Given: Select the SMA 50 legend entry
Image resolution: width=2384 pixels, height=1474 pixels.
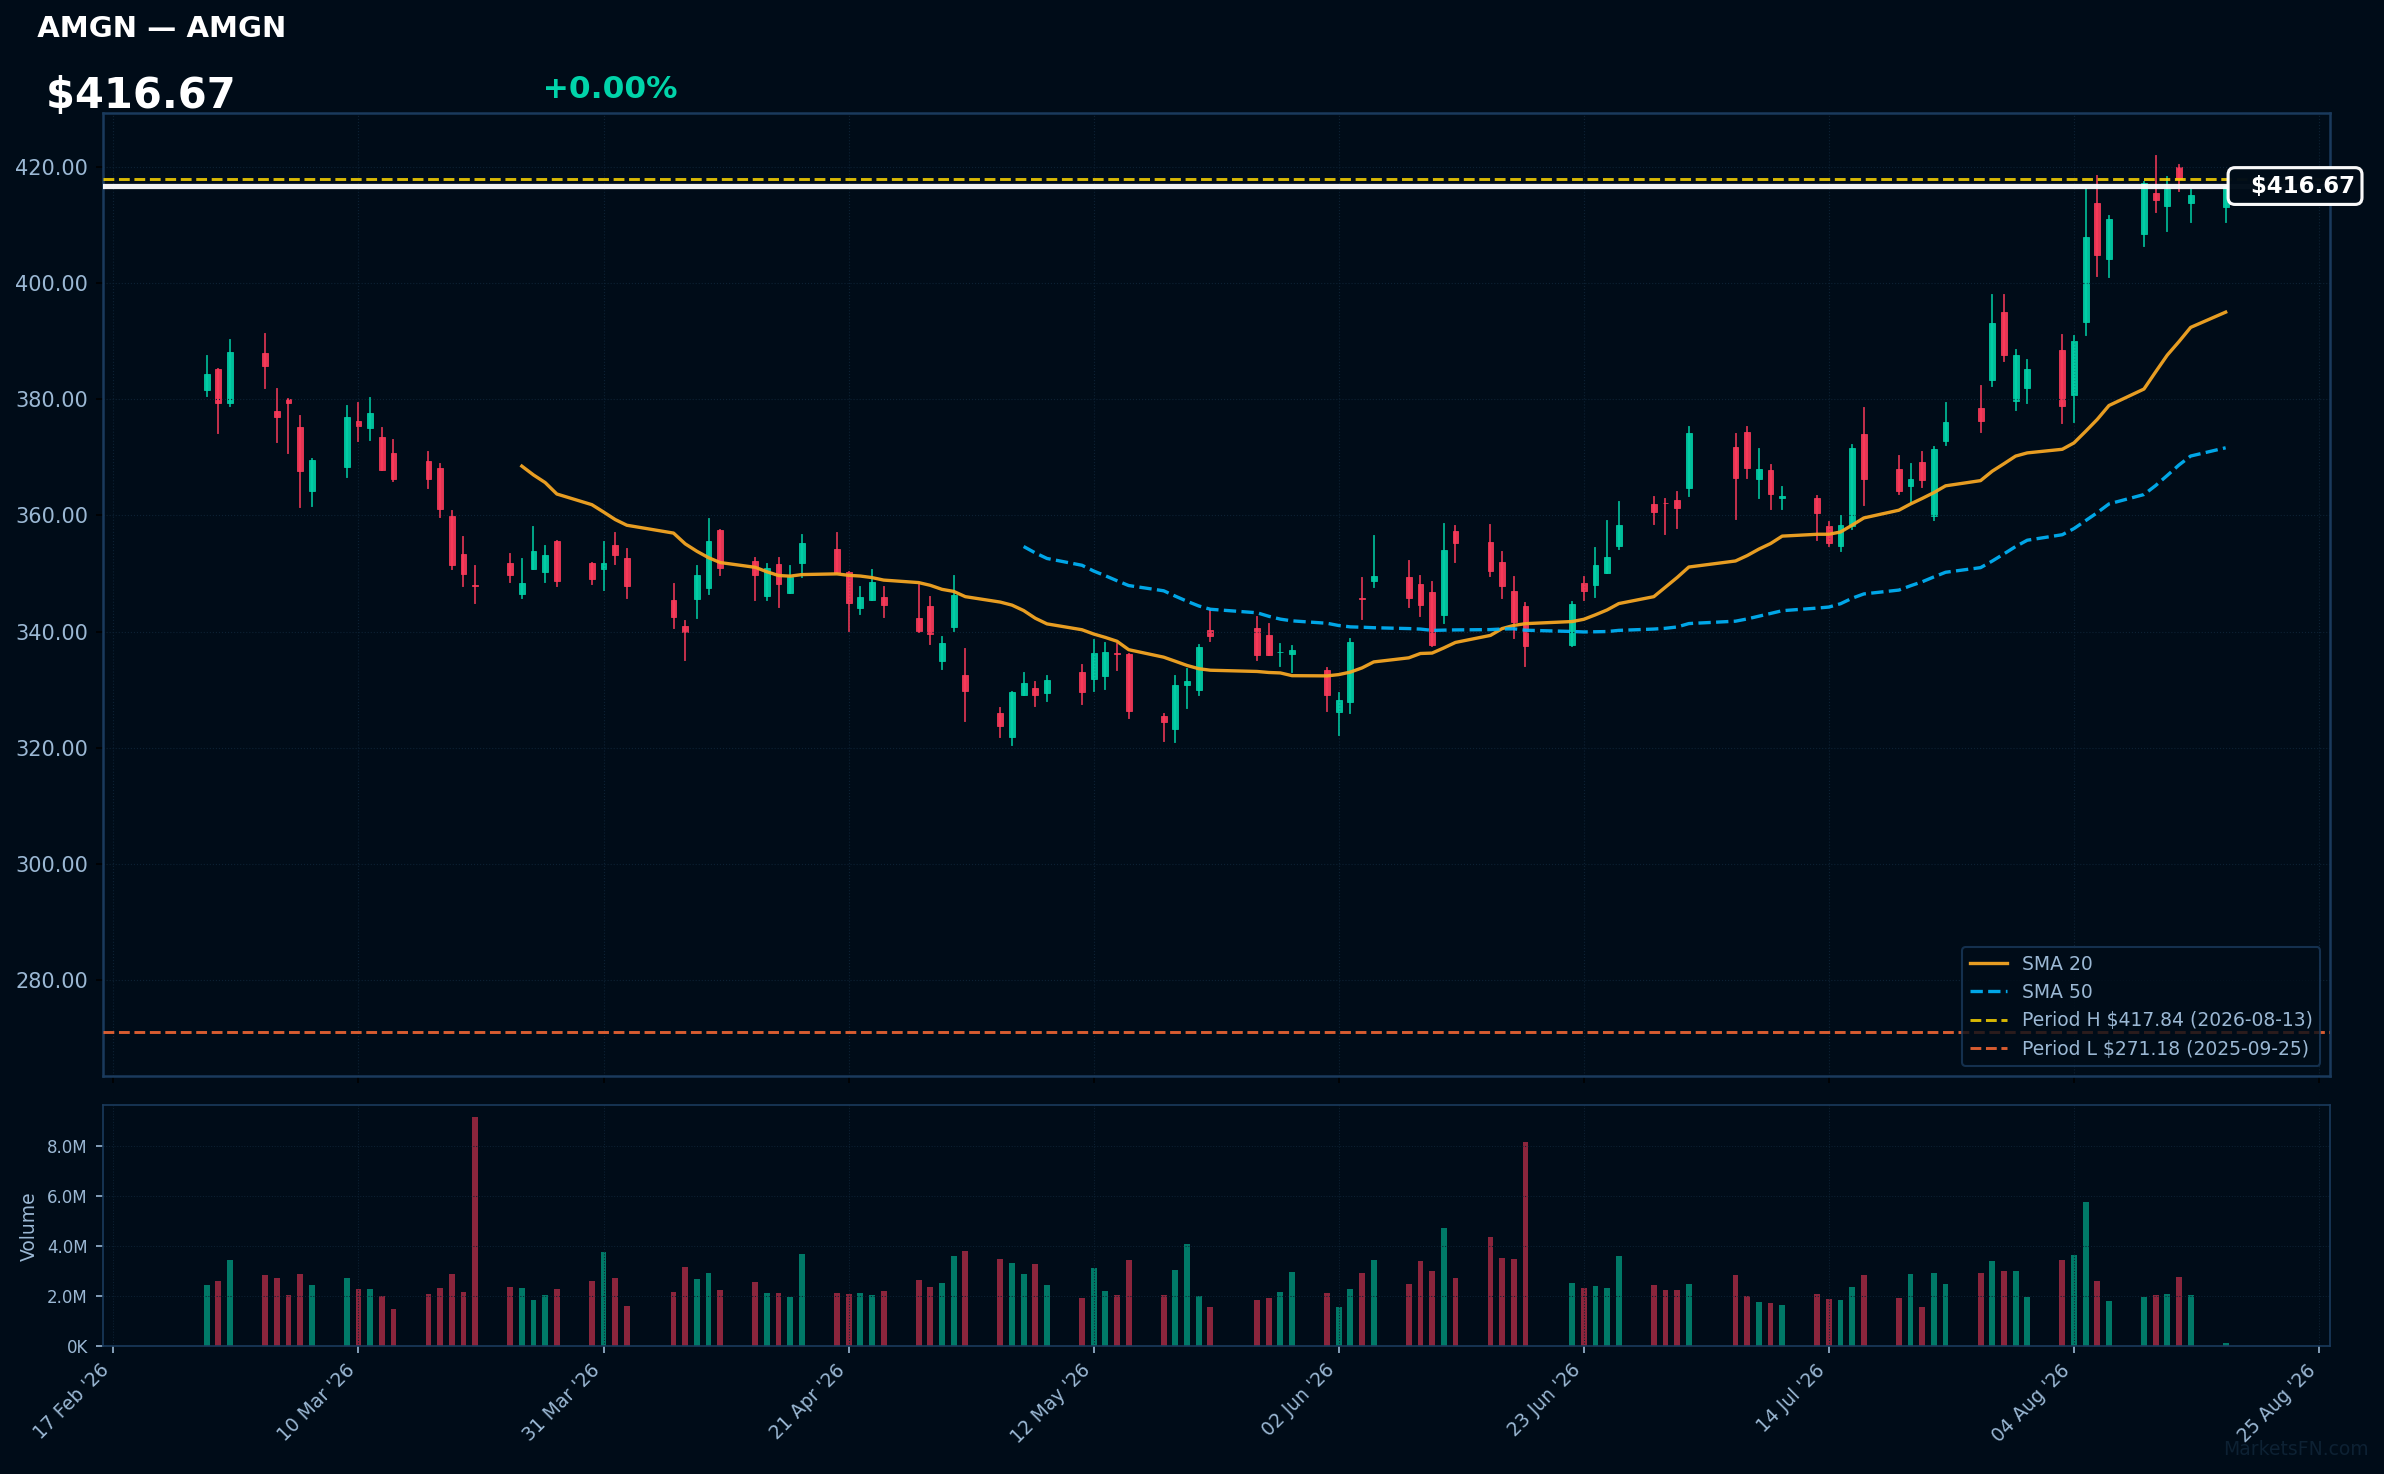Looking at the screenshot, I should pos(2031,991).
